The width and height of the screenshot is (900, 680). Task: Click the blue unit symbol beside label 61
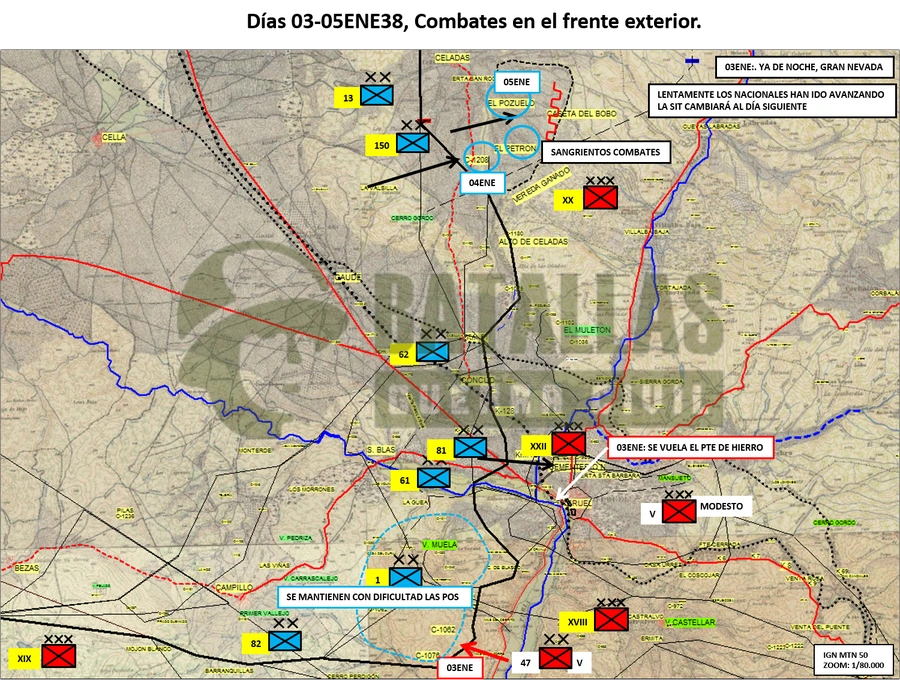(x=434, y=477)
